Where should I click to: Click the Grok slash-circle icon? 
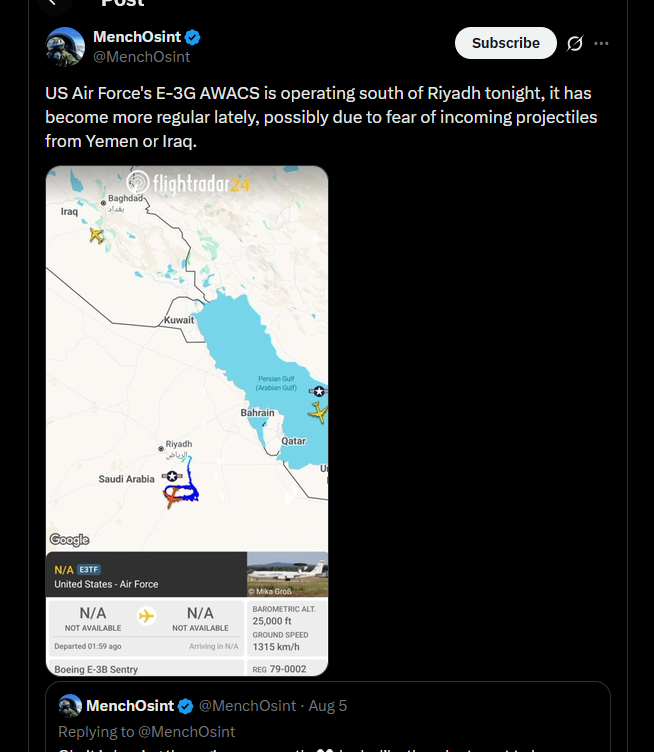click(574, 44)
